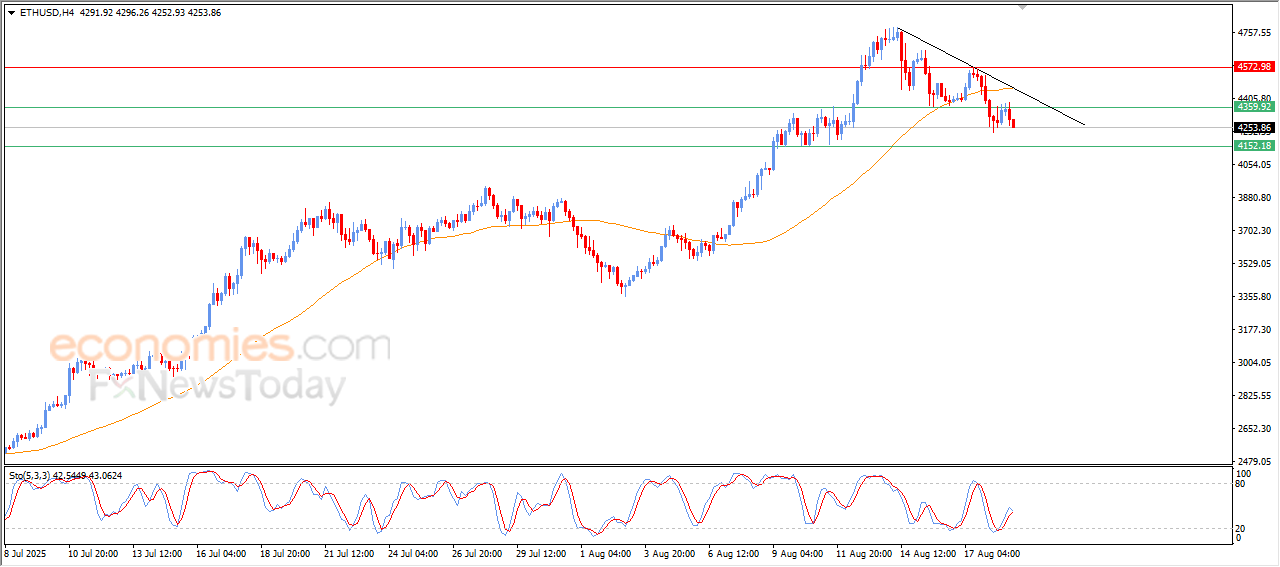This screenshot has height=567, width=1280.
Task: Click the 8 Jul 2025 date label
Action: pos(27,553)
